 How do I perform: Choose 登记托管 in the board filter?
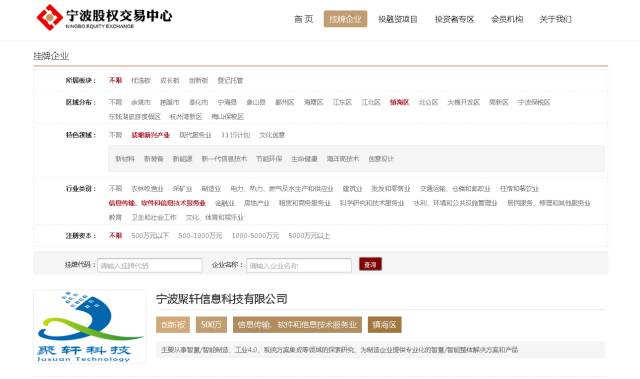click(x=230, y=80)
